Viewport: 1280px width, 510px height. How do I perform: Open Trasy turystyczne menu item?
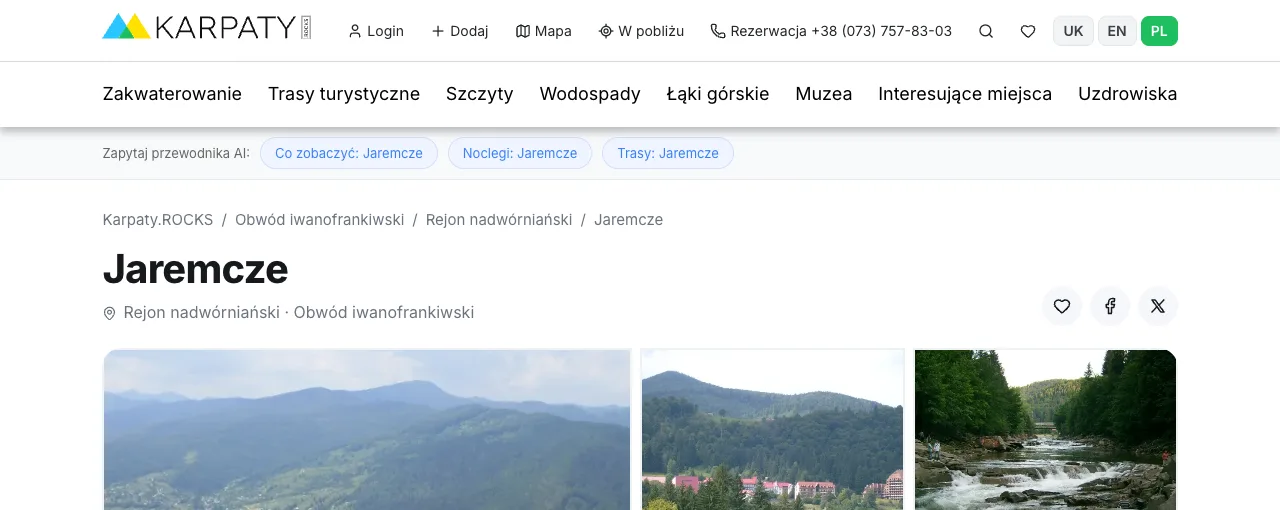344,94
